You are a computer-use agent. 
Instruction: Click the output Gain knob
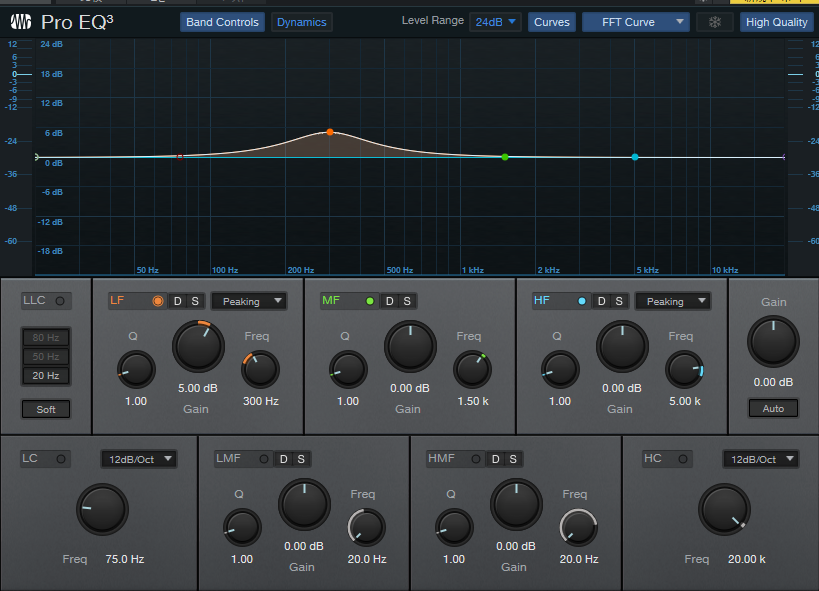774,342
